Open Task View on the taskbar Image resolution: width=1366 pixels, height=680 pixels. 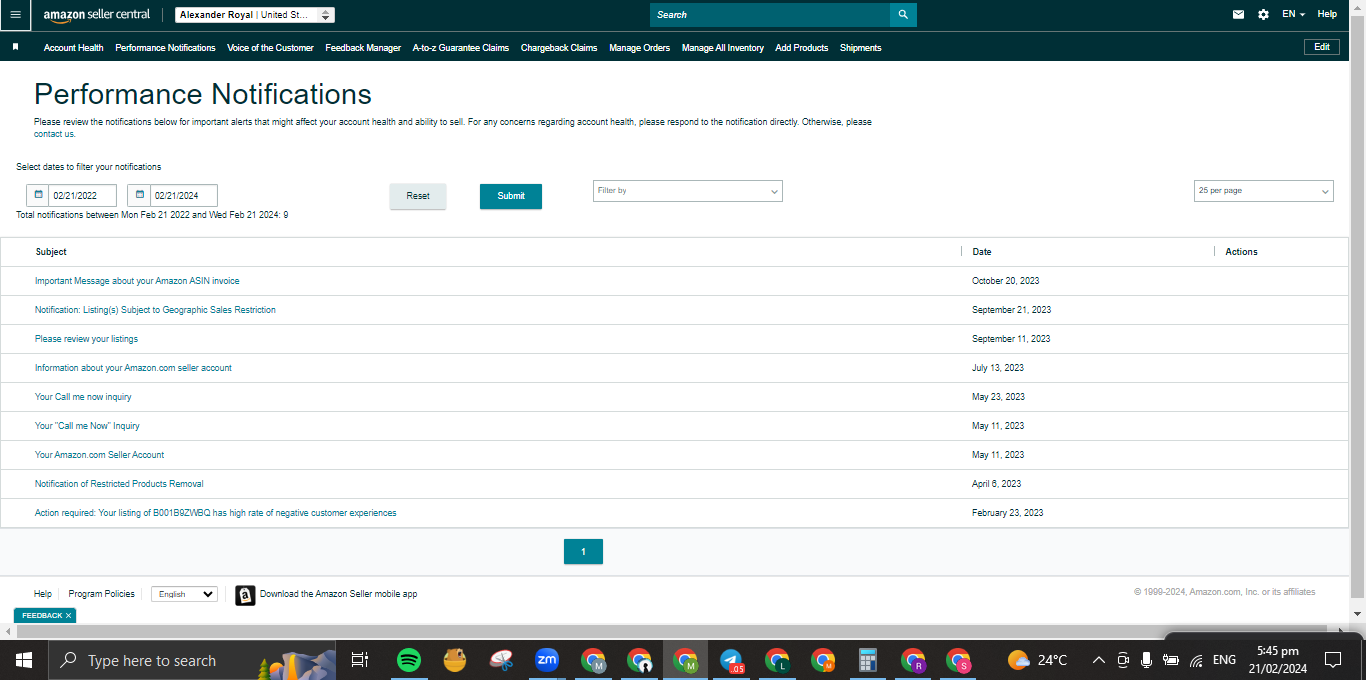360,660
